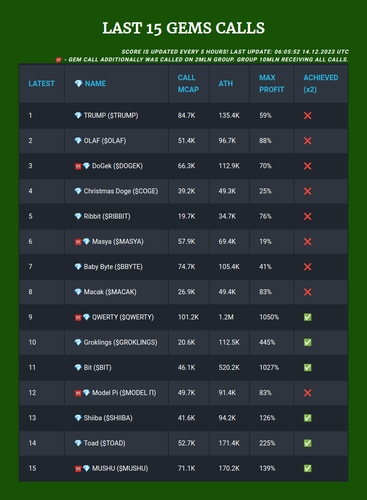Click the ACHIEVED (x2) column header

[321, 84]
